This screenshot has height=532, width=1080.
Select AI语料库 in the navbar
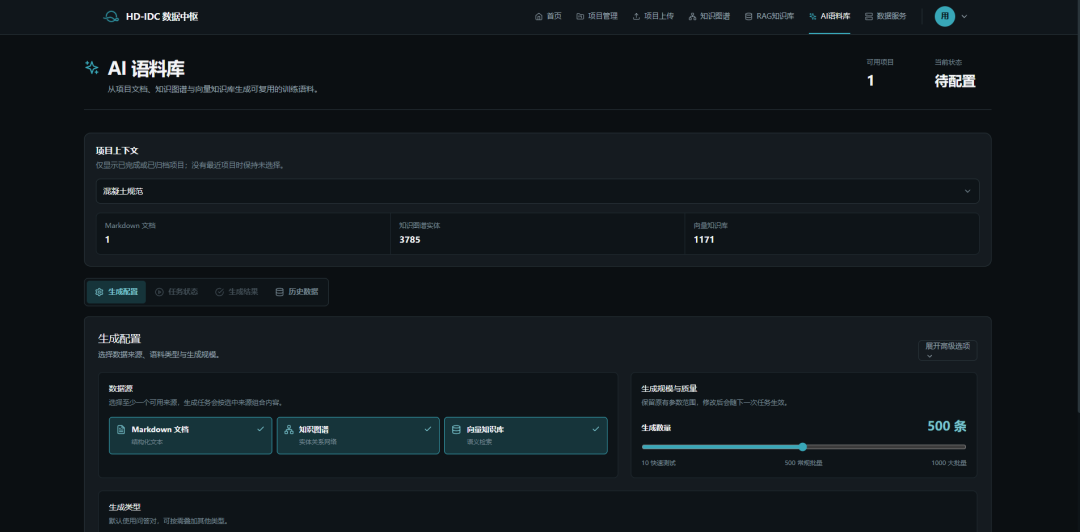pos(829,17)
